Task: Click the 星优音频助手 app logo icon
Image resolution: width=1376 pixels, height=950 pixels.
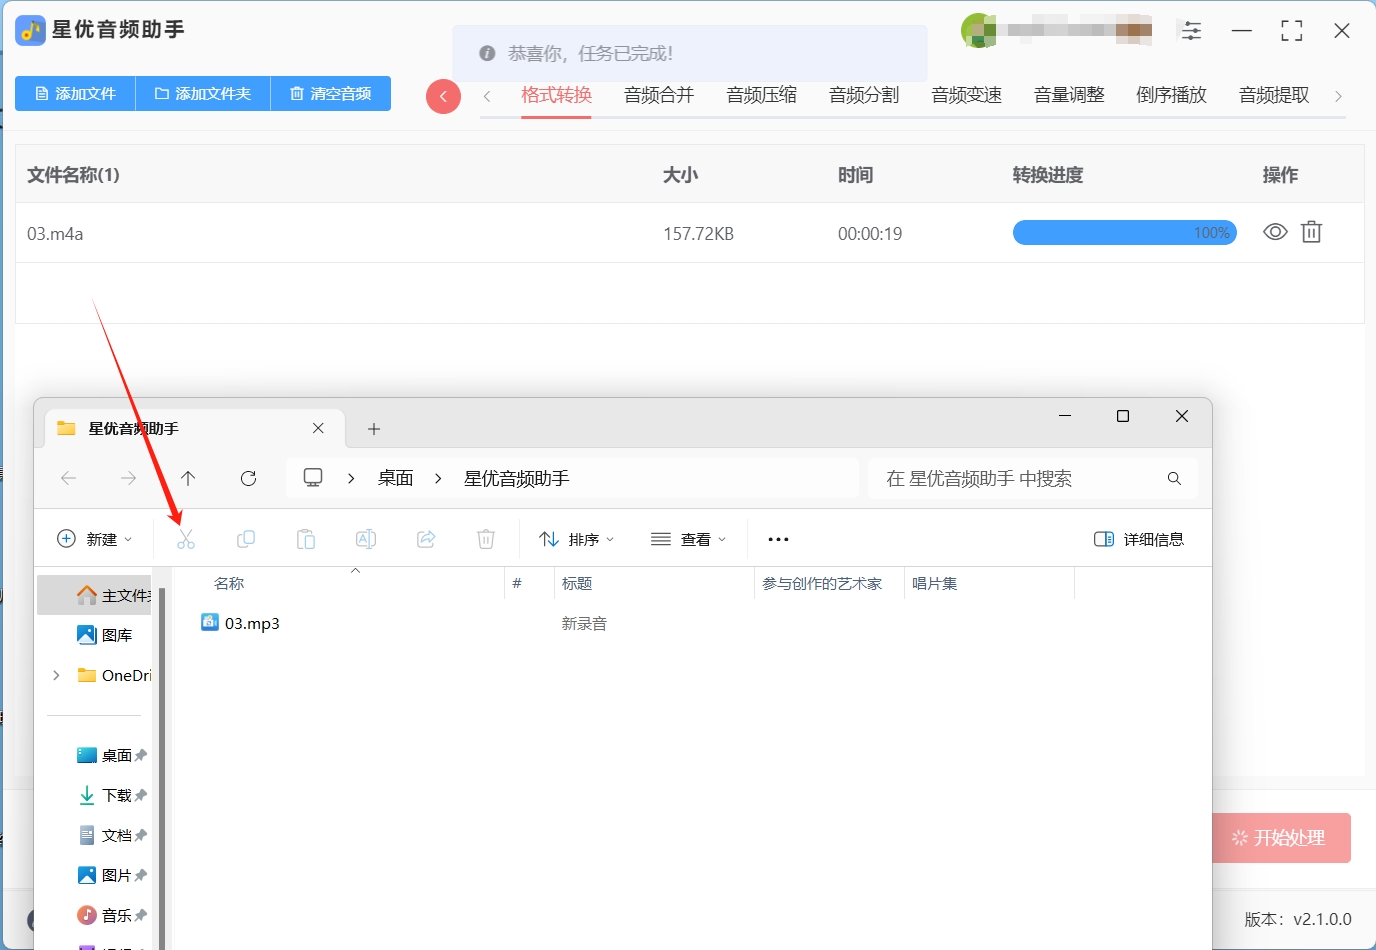Action: (31, 31)
